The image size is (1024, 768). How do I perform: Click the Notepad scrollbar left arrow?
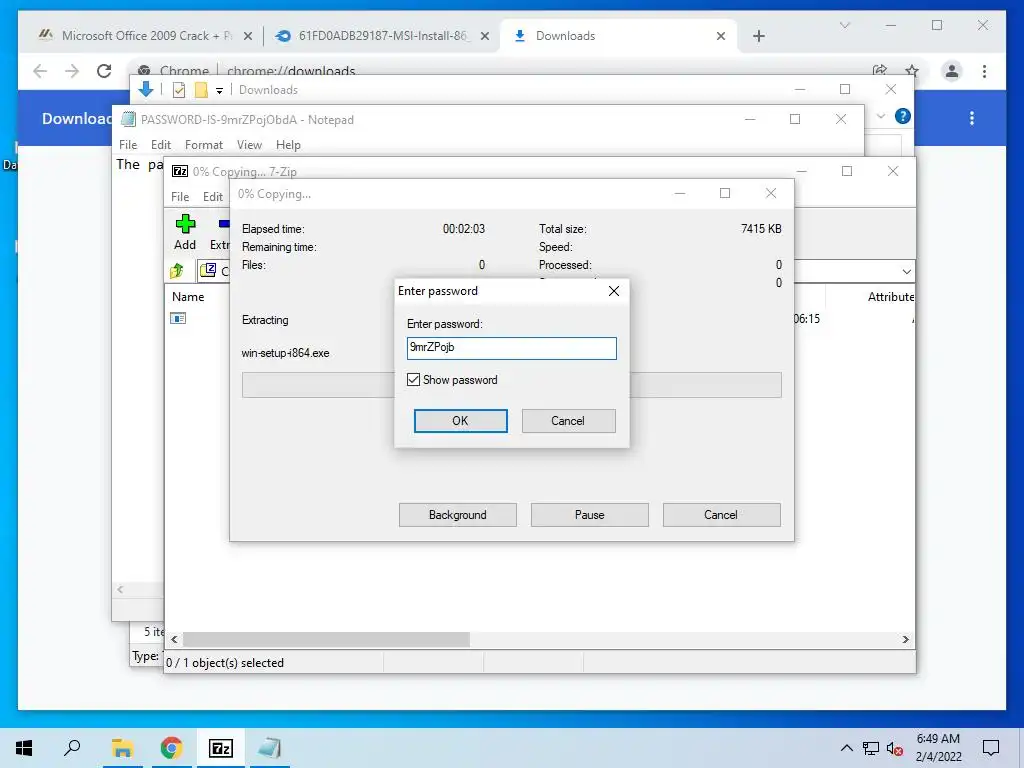pyautogui.click(x=120, y=590)
